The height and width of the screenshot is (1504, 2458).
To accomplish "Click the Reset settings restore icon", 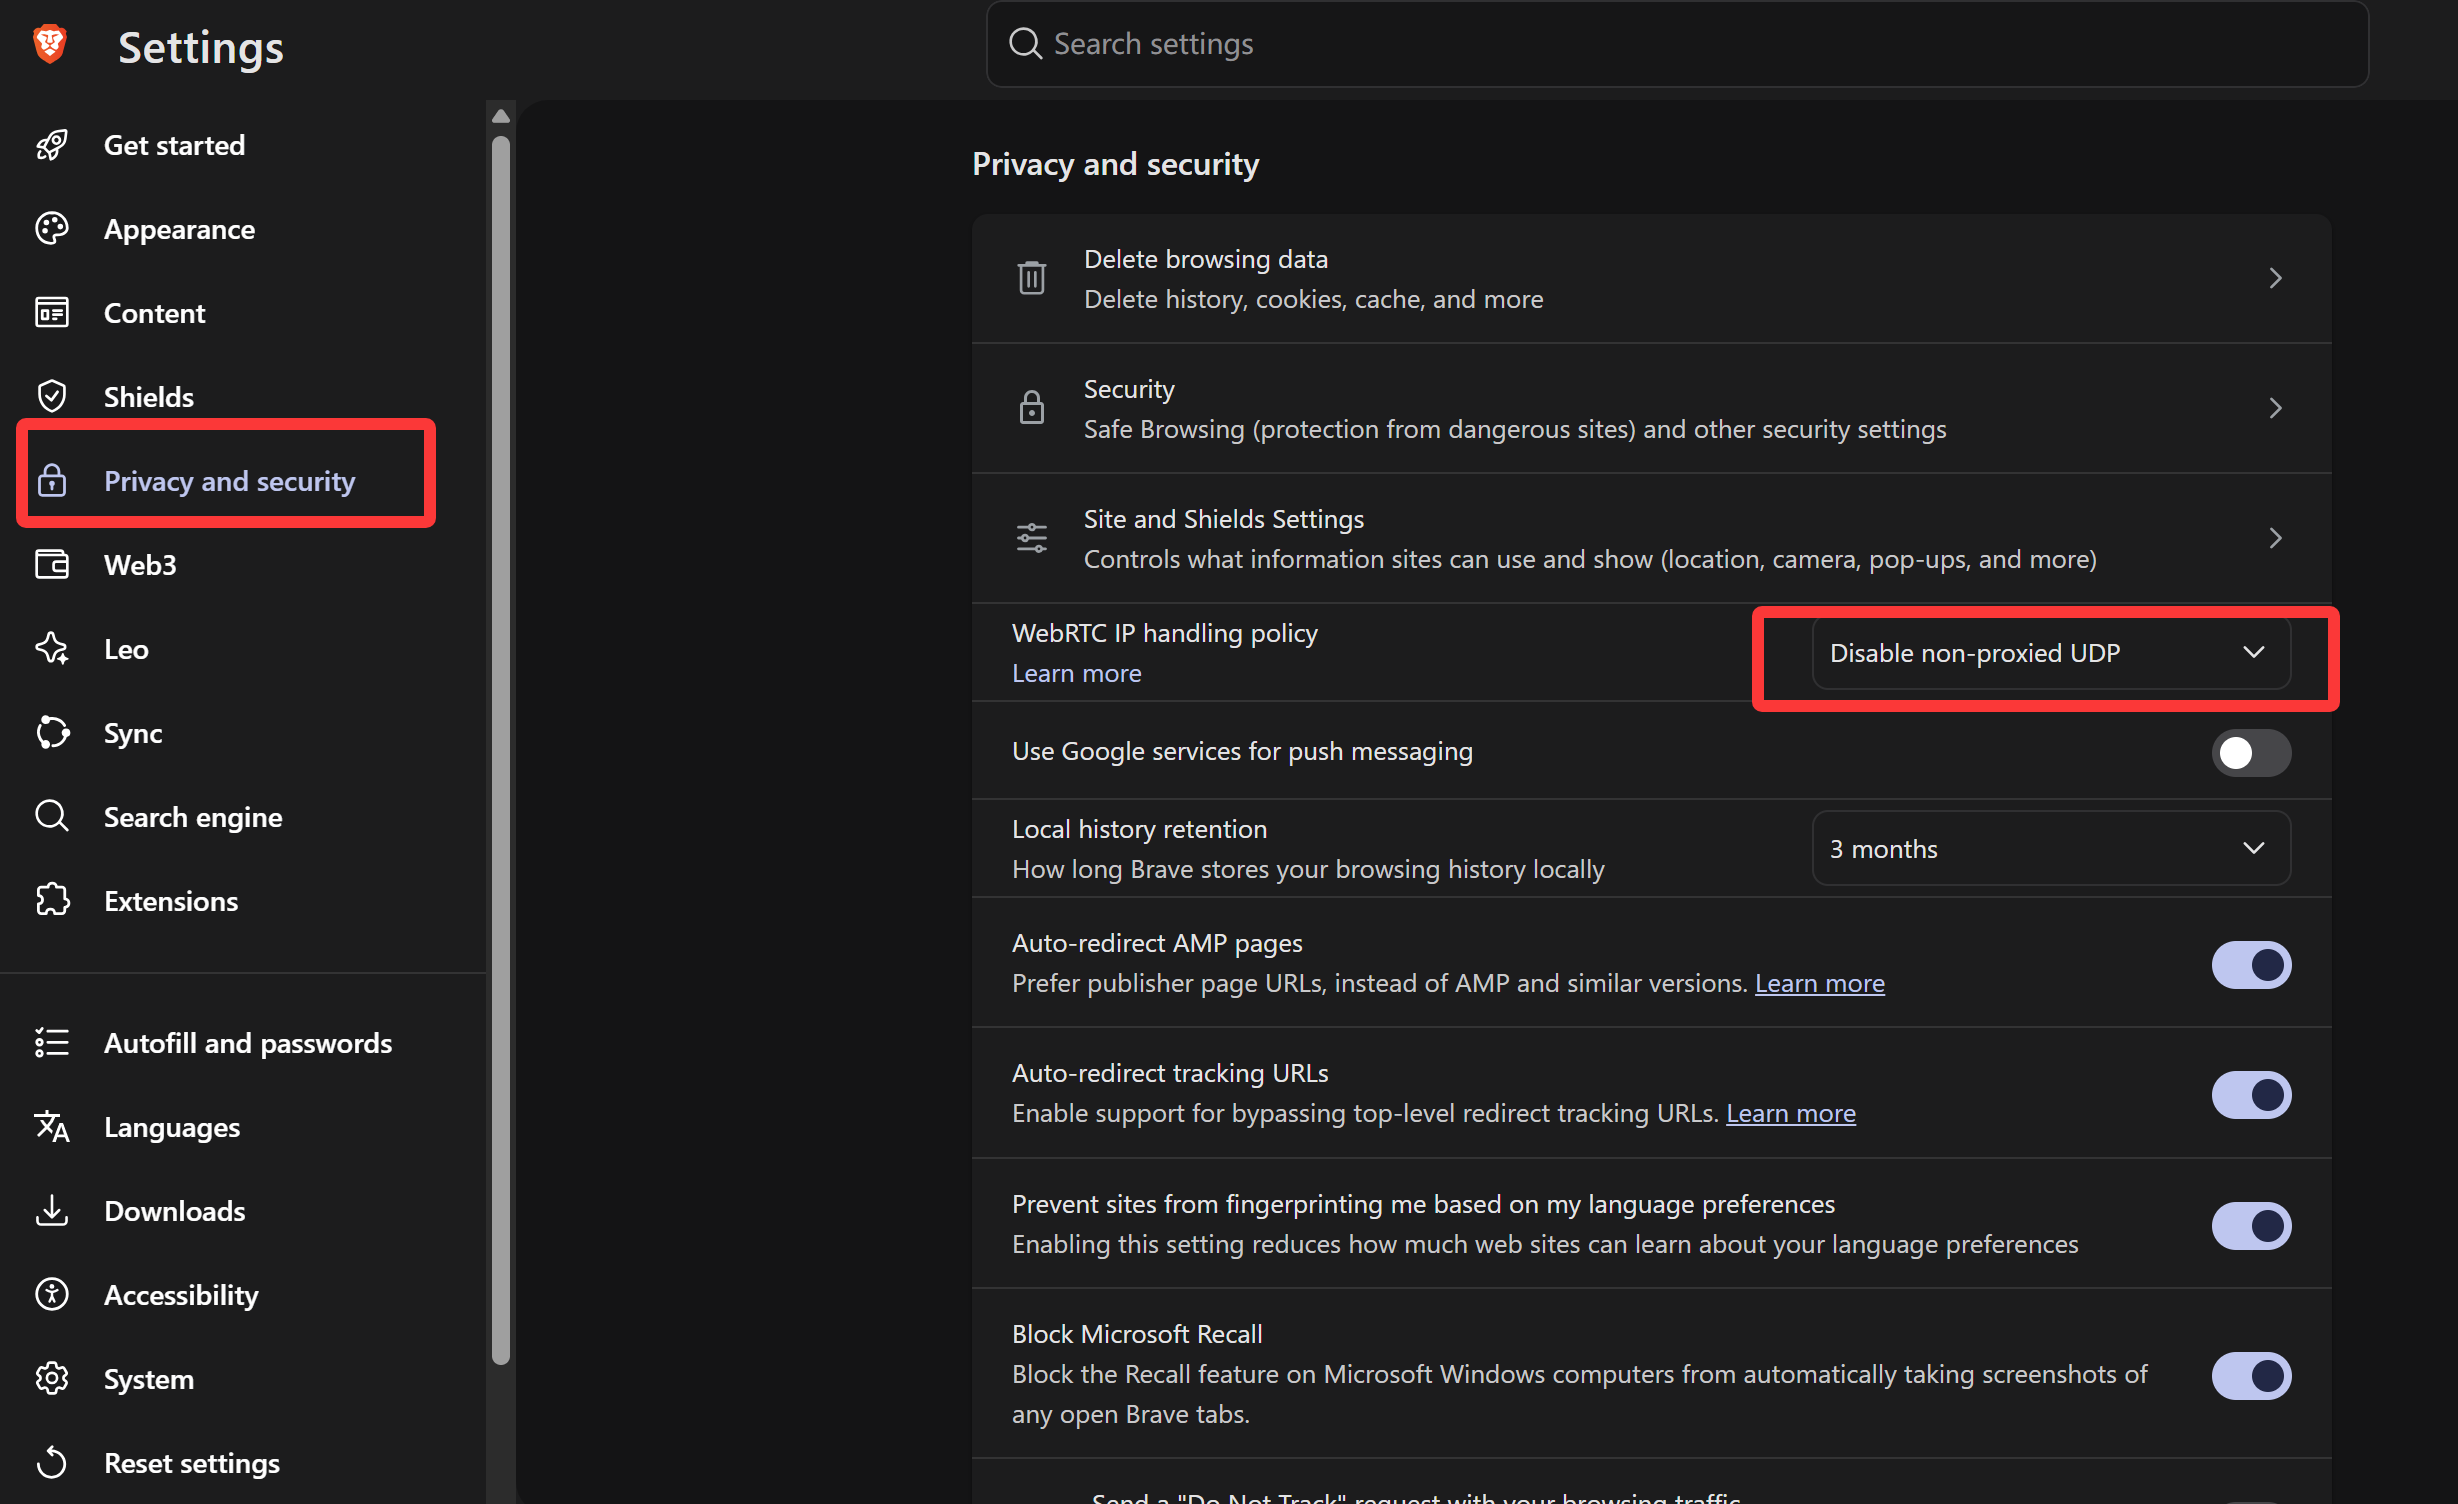I will tap(52, 1463).
